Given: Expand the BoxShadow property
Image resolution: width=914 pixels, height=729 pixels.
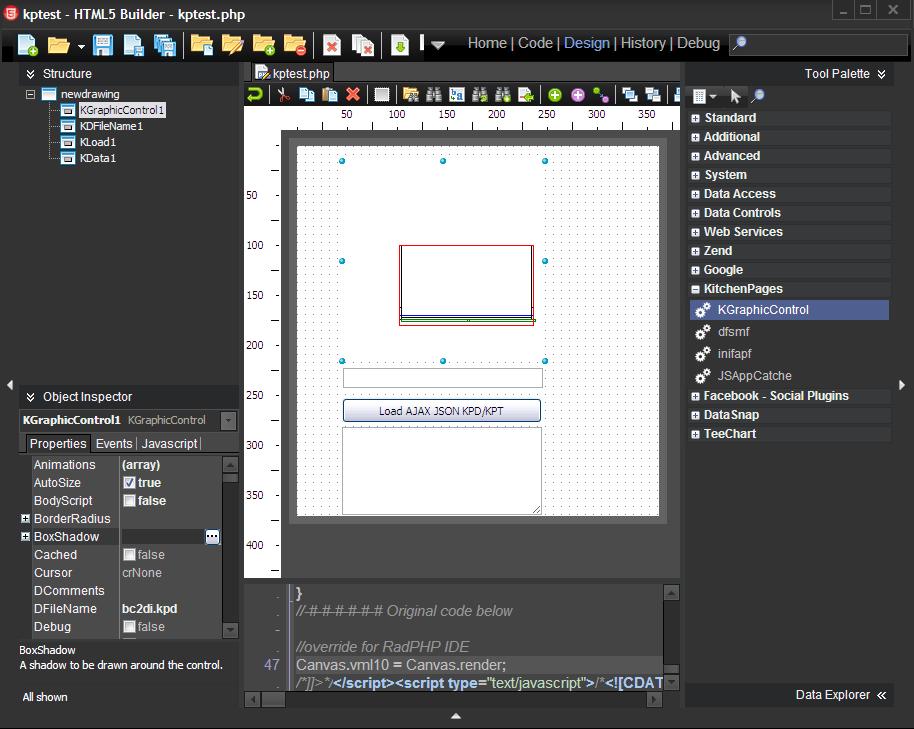Looking at the screenshot, I should tap(25, 536).
